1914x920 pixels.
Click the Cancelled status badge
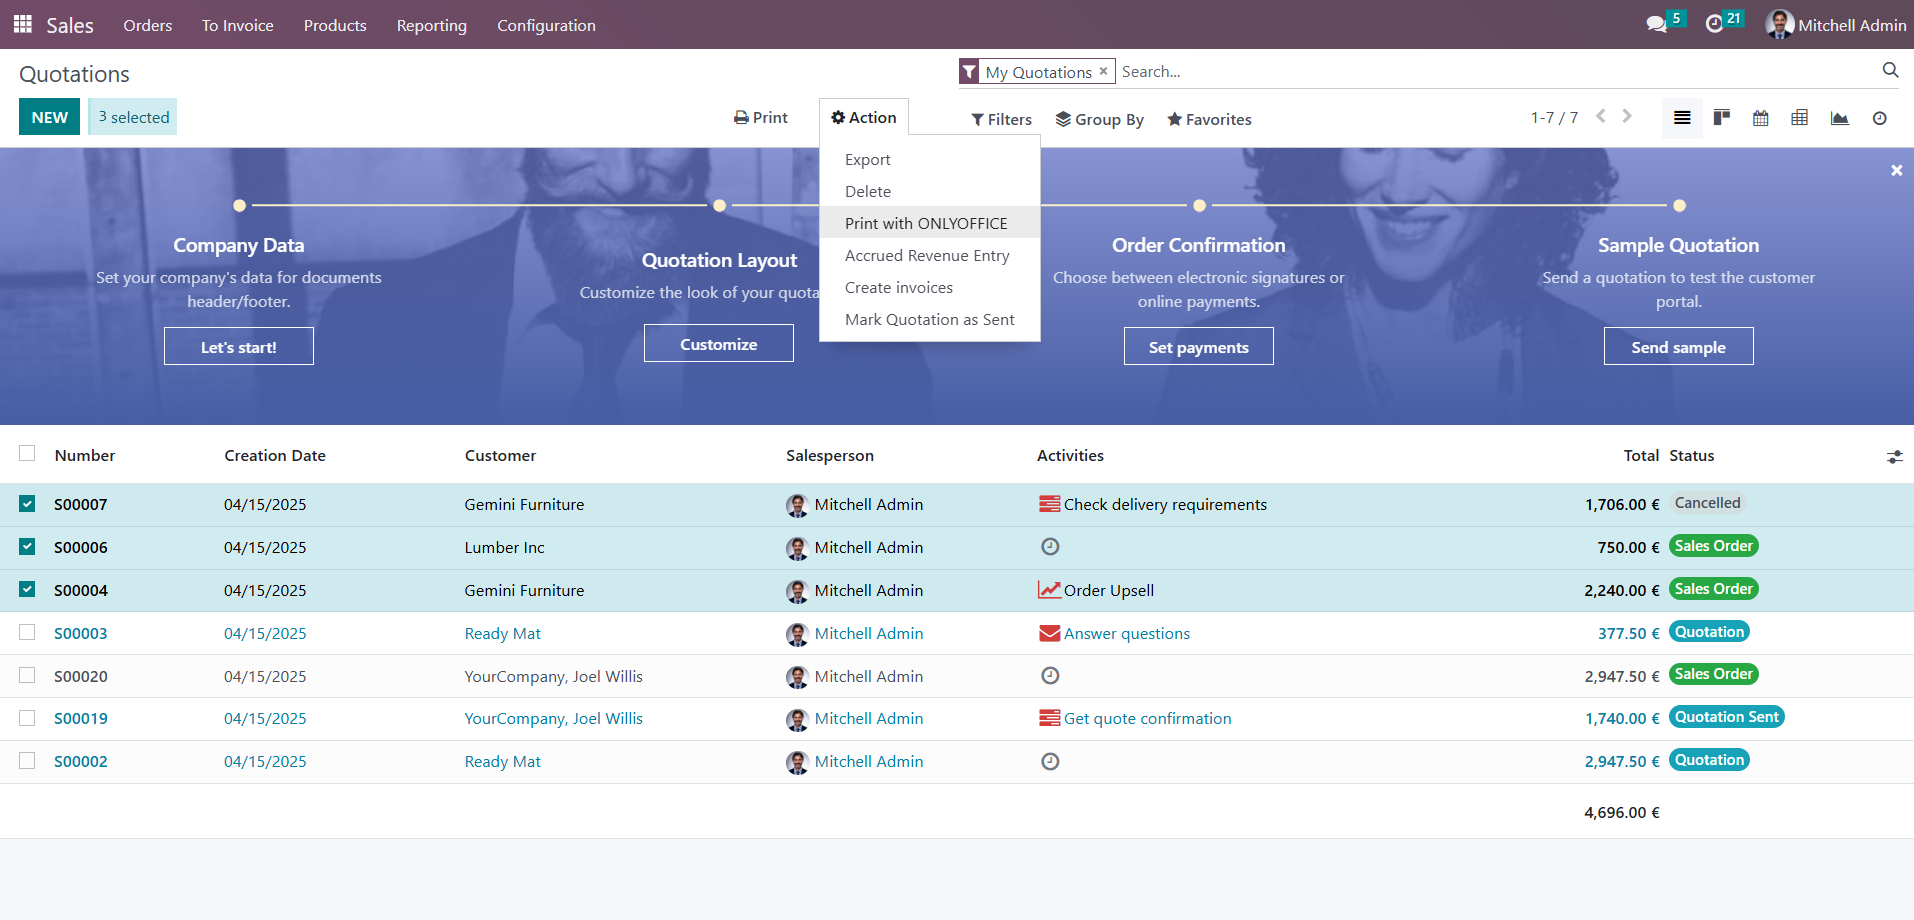point(1708,503)
